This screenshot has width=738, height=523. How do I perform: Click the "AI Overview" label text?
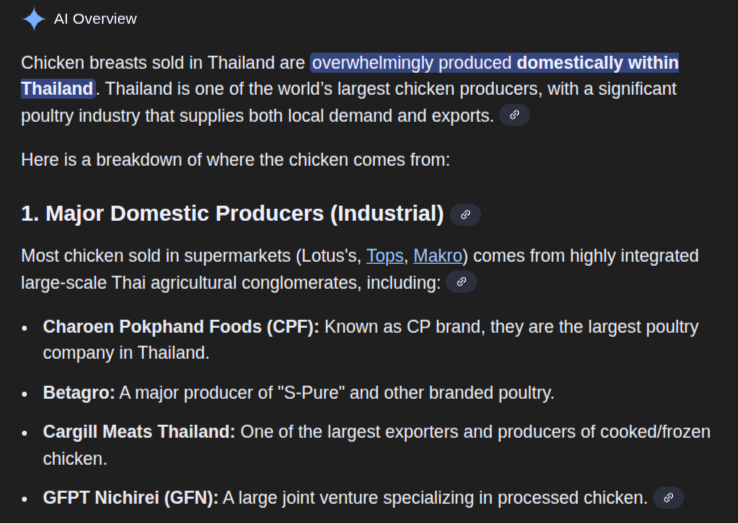click(95, 19)
